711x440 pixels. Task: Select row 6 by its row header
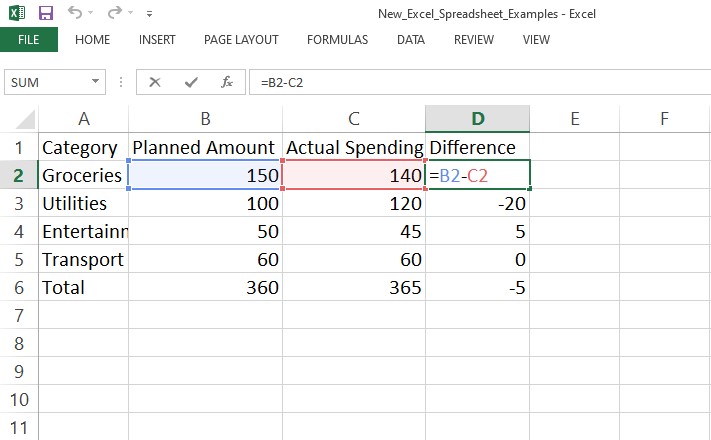click(19, 288)
